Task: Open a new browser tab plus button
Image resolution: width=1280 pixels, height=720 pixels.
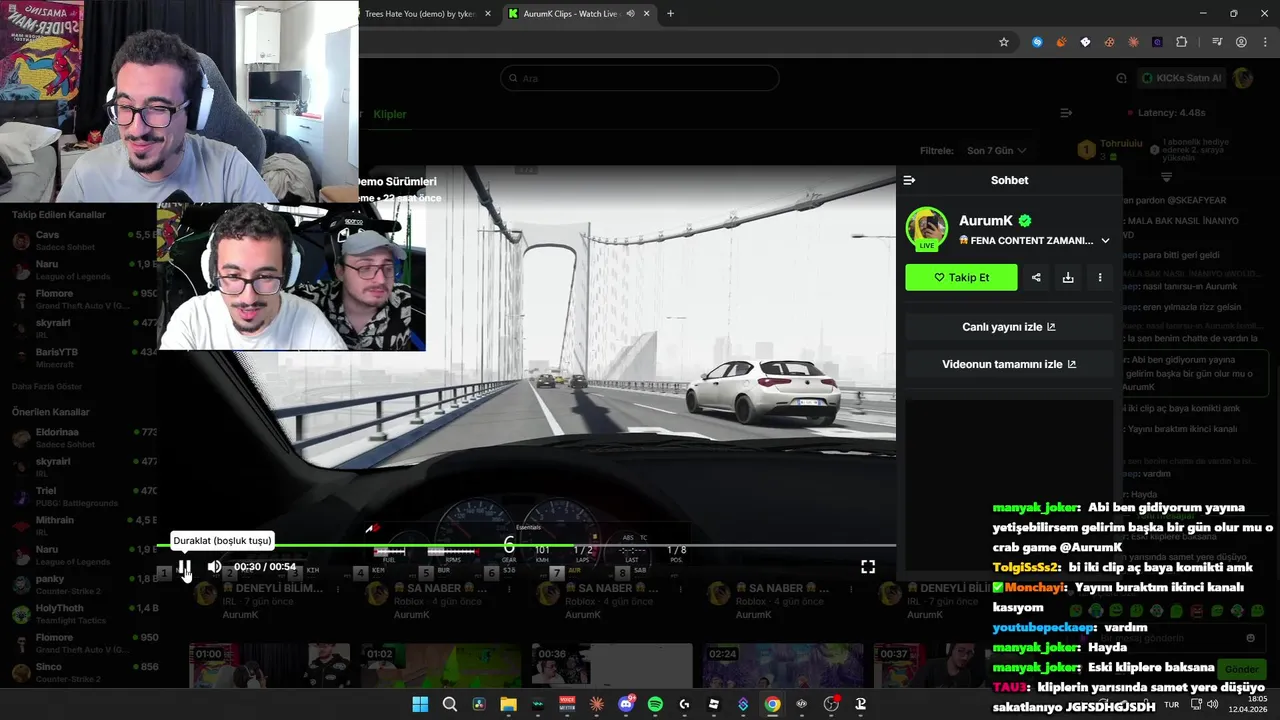Action: click(x=670, y=14)
